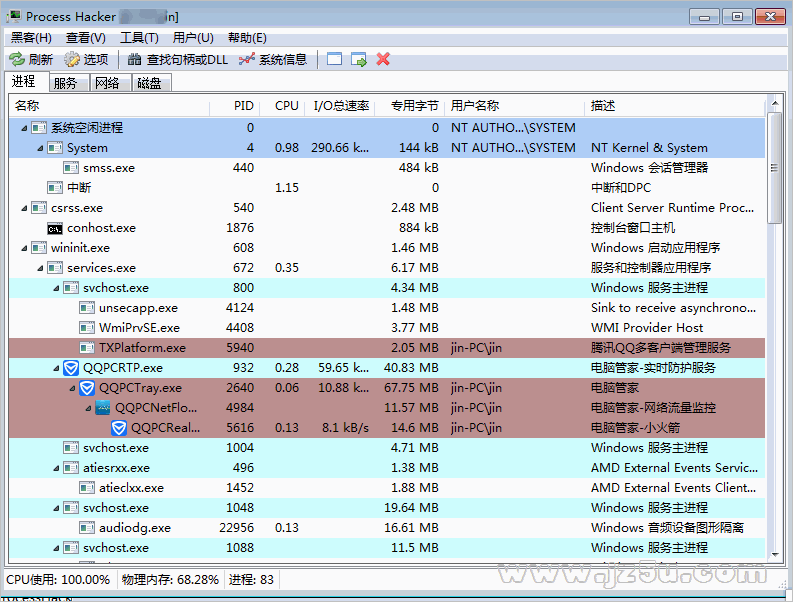The height and width of the screenshot is (602, 793).
Task: Click the description 电脑管家-小火箭
Action: click(x=635, y=428)
